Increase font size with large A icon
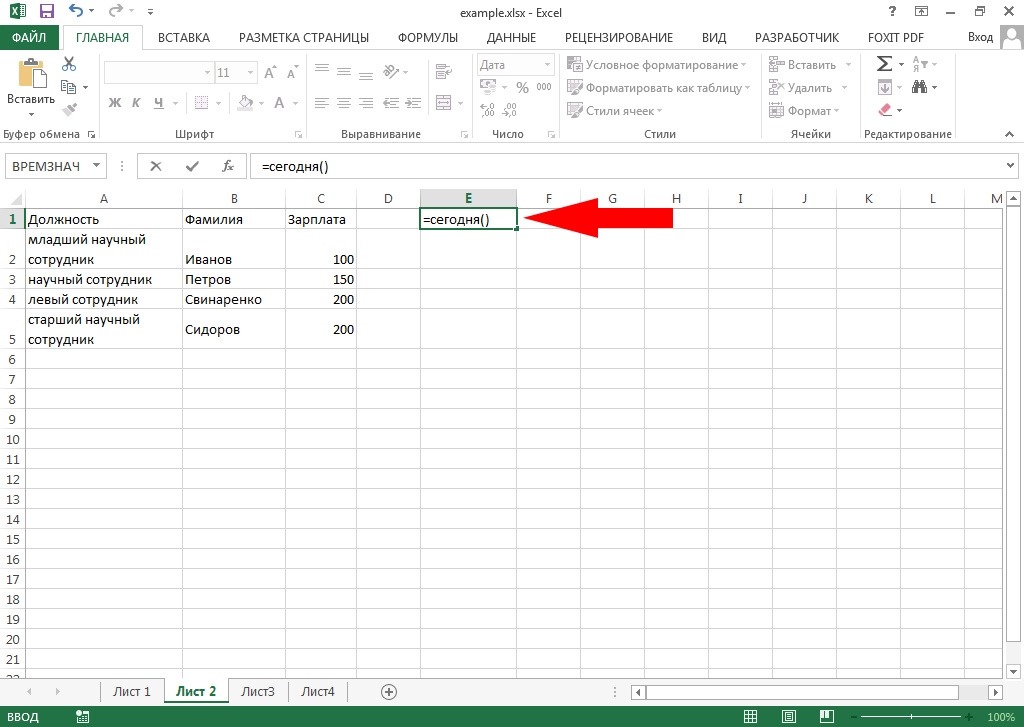1024x727 pixels. click(270, 73)
